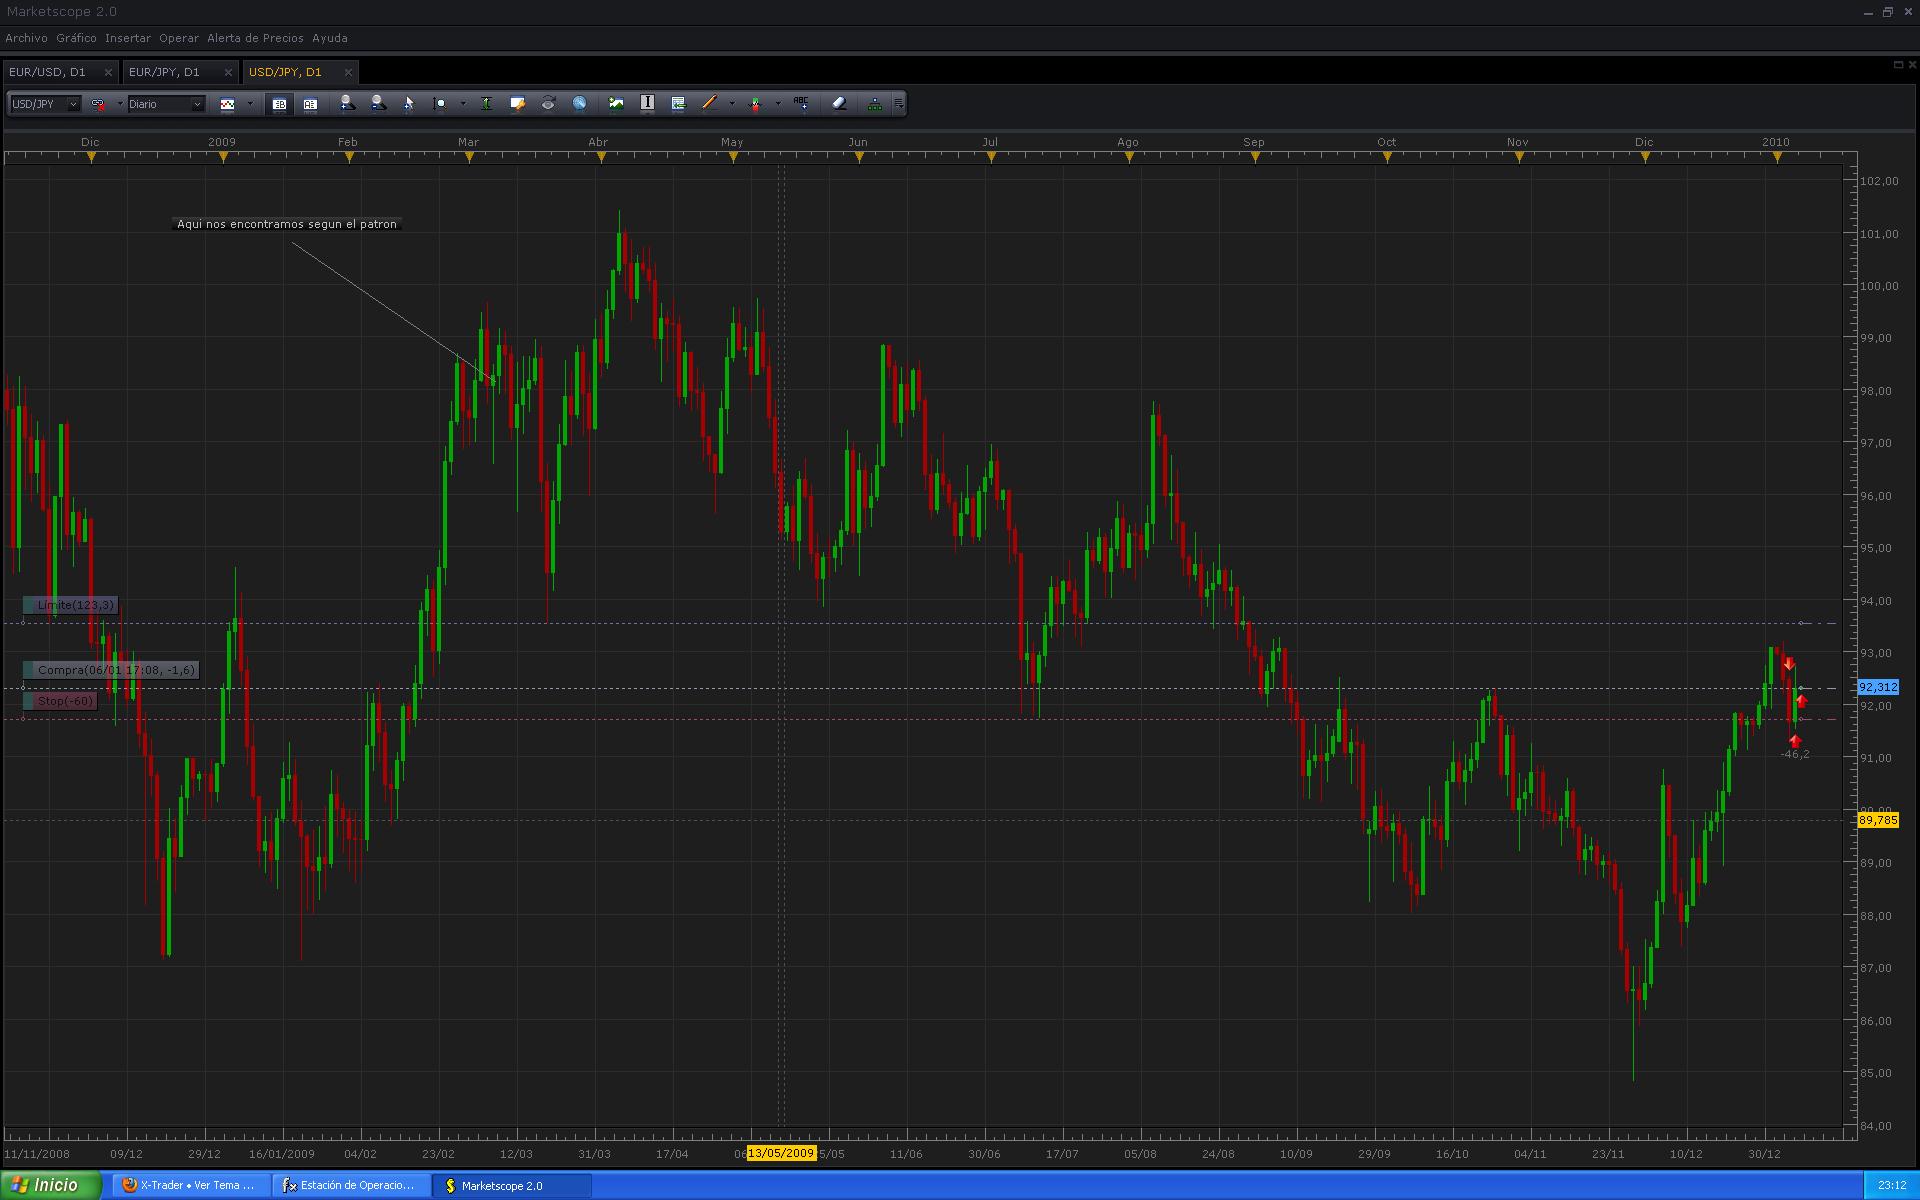Click the zoom out magnifier icon

coord(378,103)
